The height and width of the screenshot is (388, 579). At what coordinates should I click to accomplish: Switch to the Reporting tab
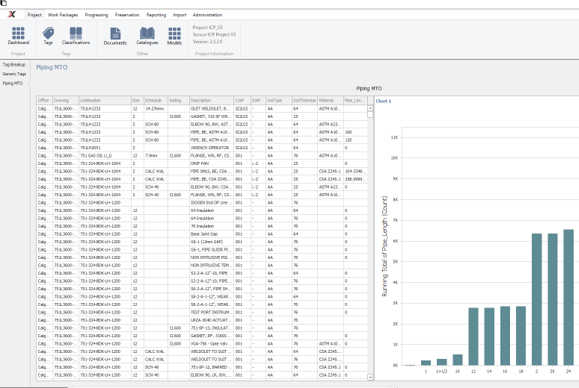tap(156, 15)
